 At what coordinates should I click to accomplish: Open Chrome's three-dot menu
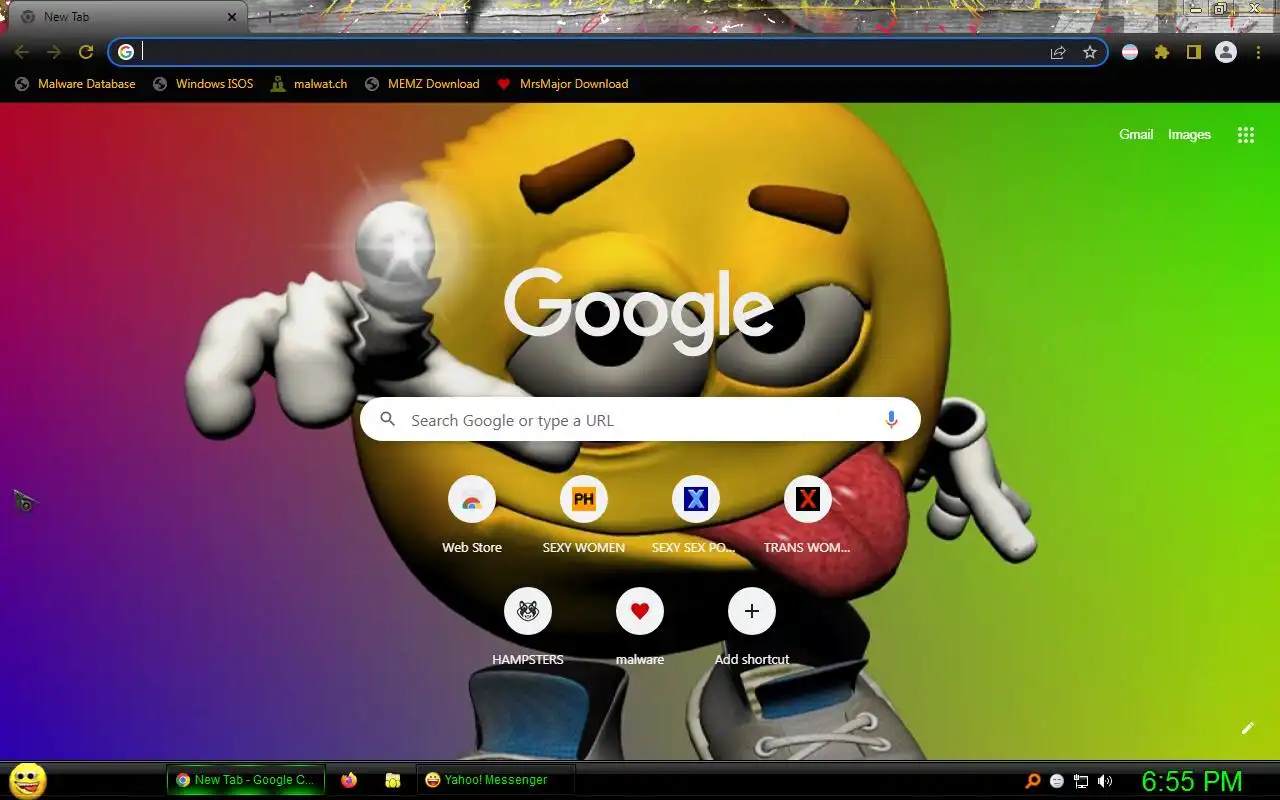[x=1258, y=52]
